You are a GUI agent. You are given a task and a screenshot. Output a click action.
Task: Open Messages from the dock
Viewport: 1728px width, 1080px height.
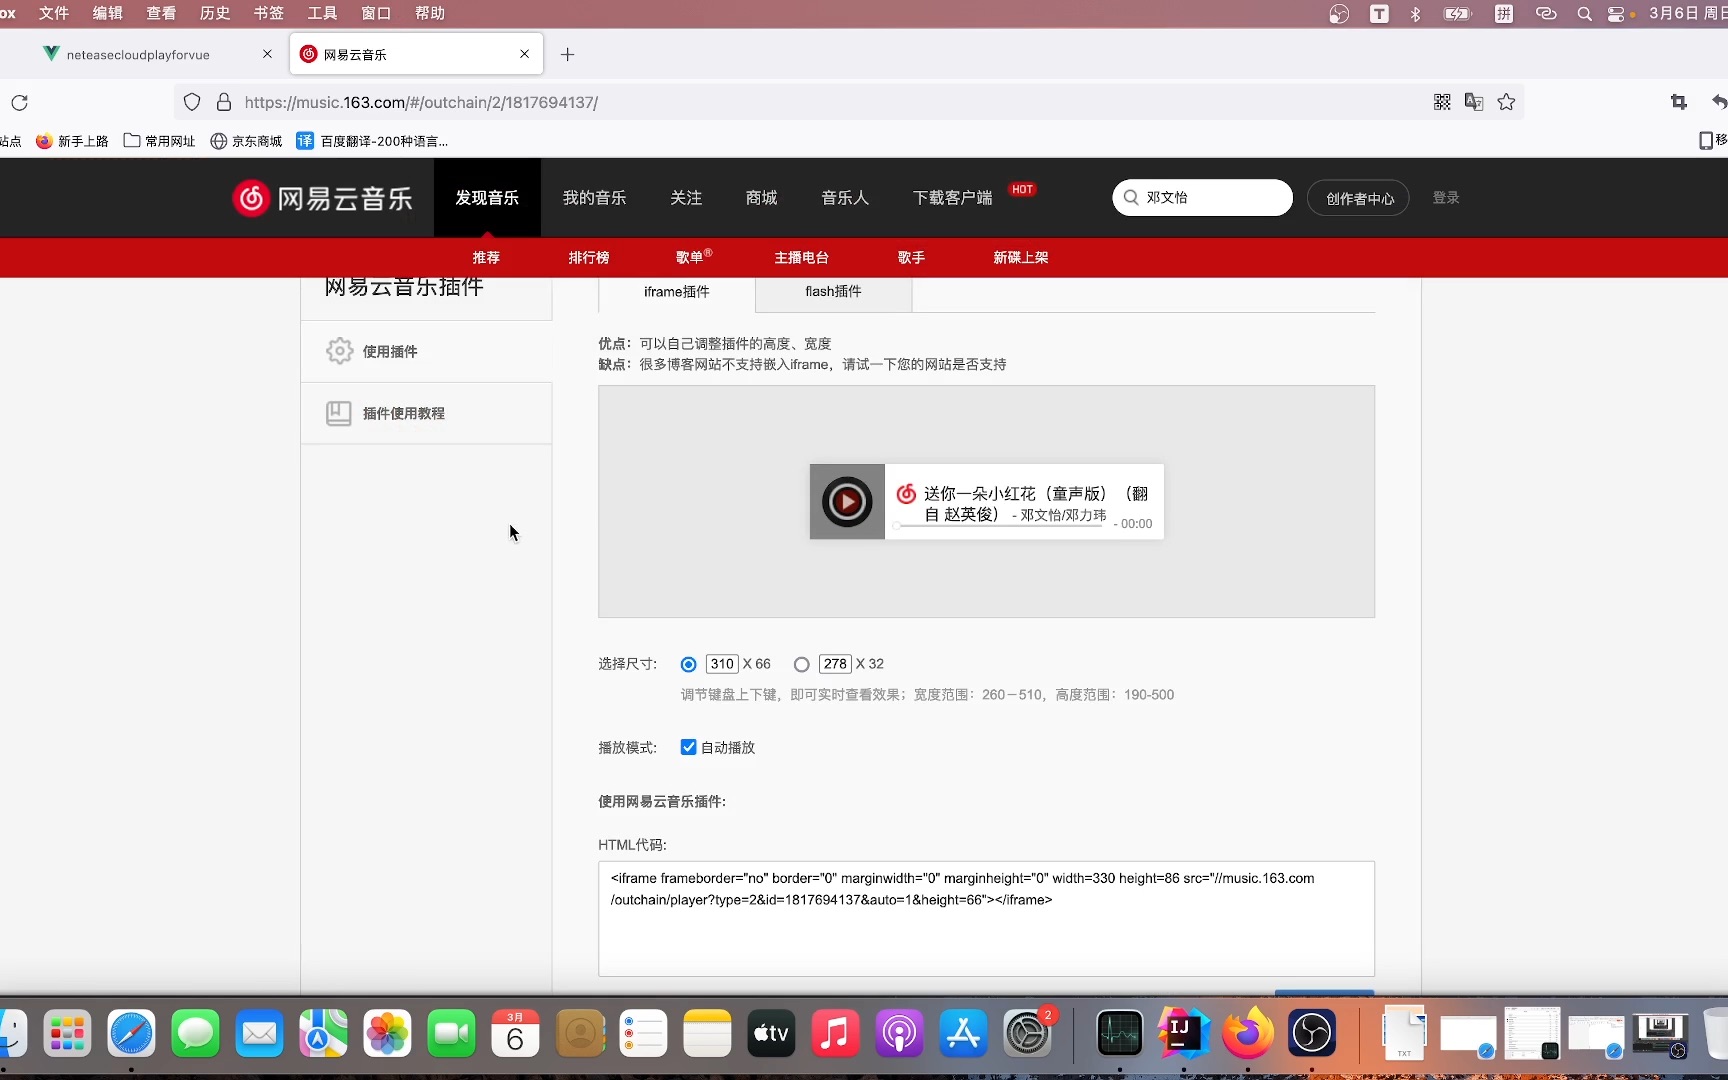195,1033
